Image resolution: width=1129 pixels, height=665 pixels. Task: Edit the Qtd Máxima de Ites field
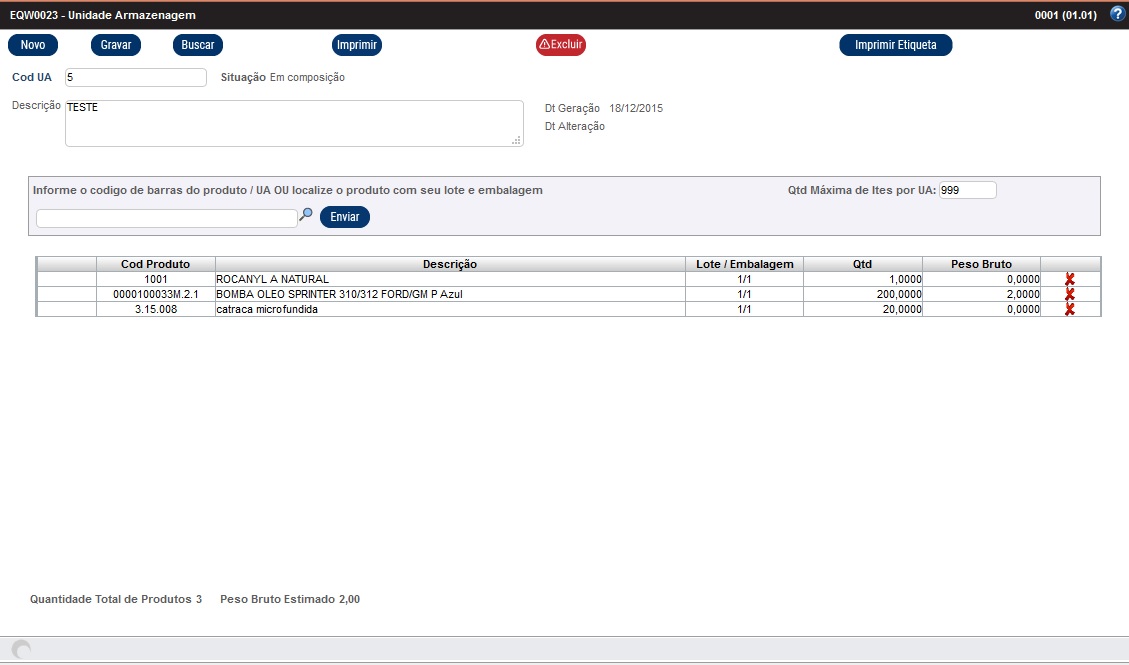tap(967, 190)
